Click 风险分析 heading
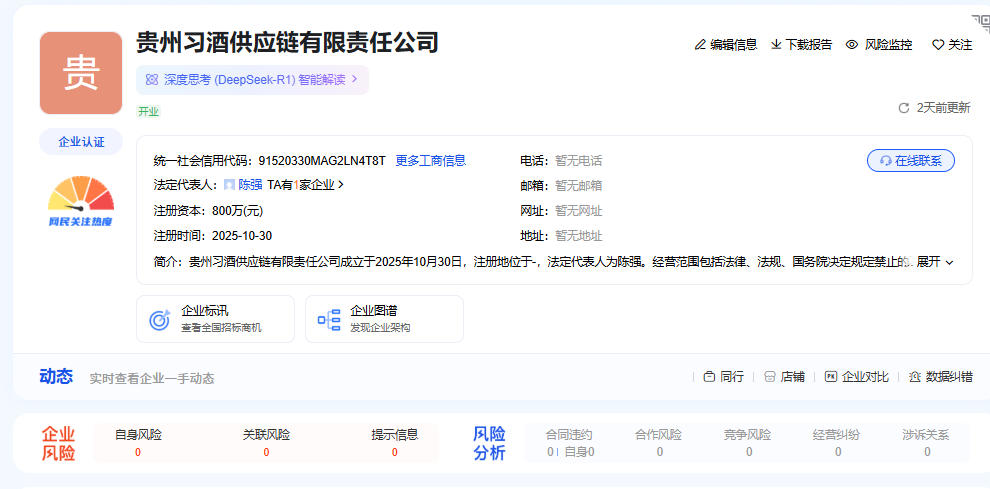This screenshot has width=990, height=489. tap(489, 444)
